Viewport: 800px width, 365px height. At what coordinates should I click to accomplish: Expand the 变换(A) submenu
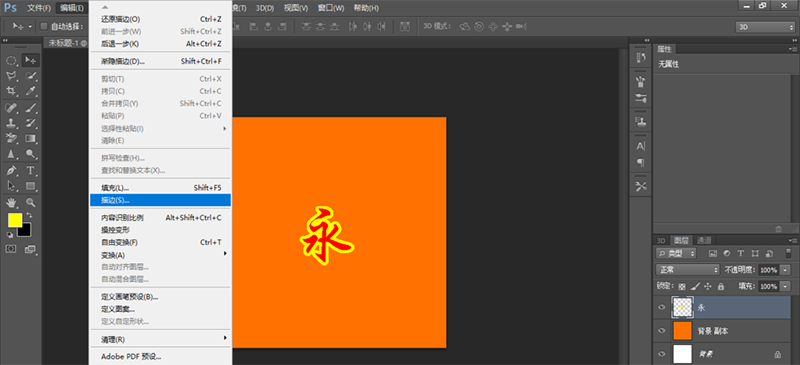tap(160, 255)
